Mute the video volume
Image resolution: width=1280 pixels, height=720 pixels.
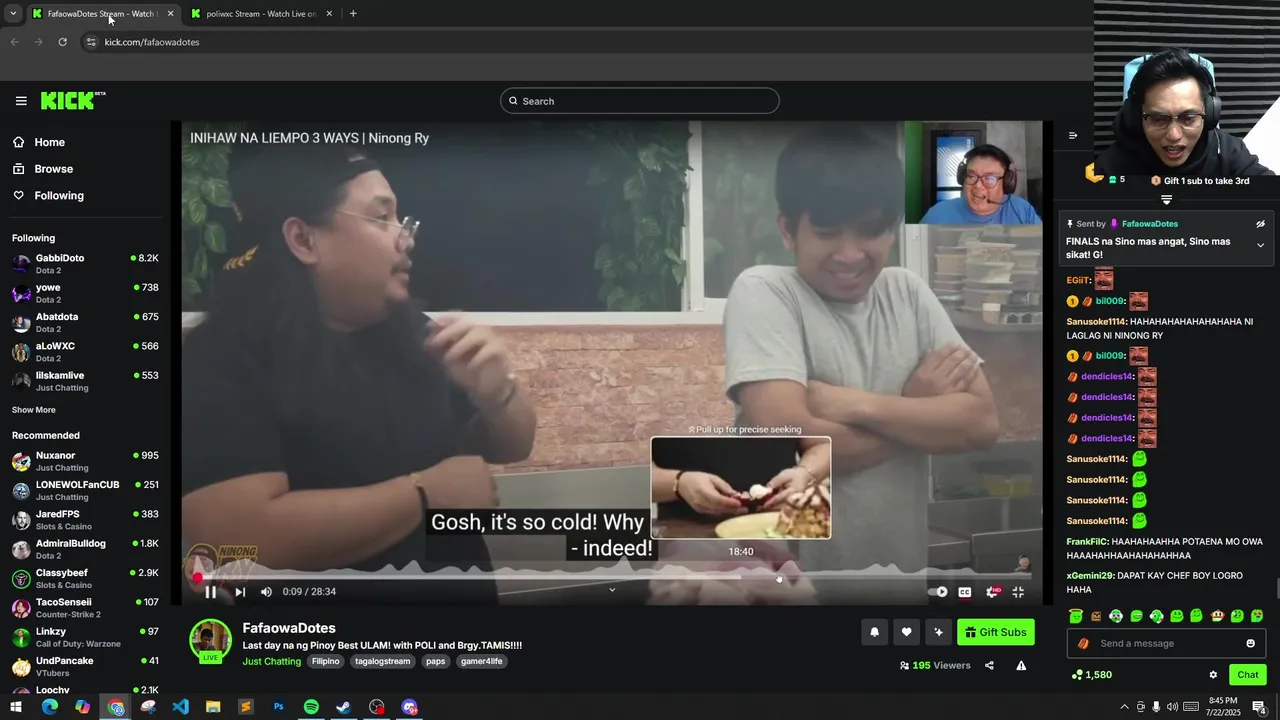266,592
